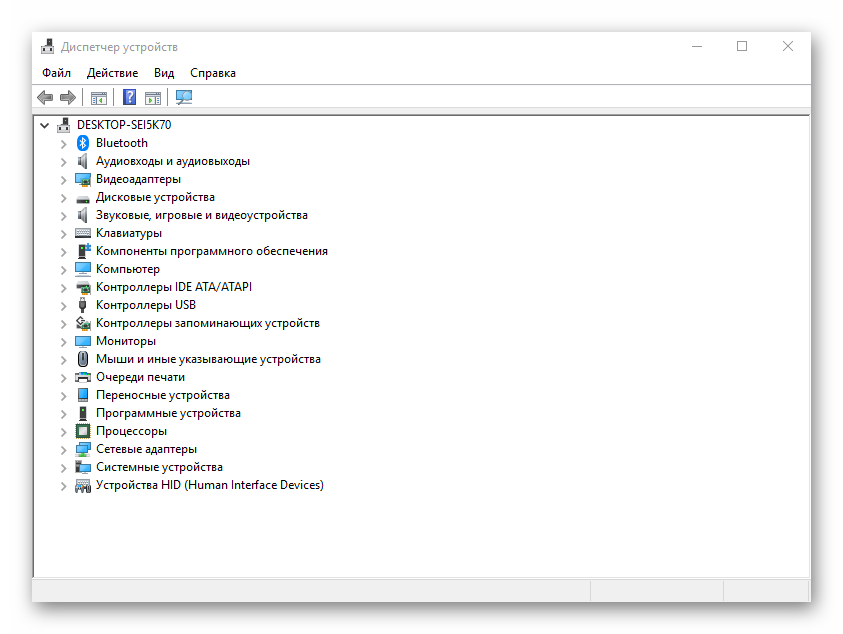This screenshot has height=634, width=843.
Task: Click the show/hide console tree toolbar icon
Action: pos(99,98)
